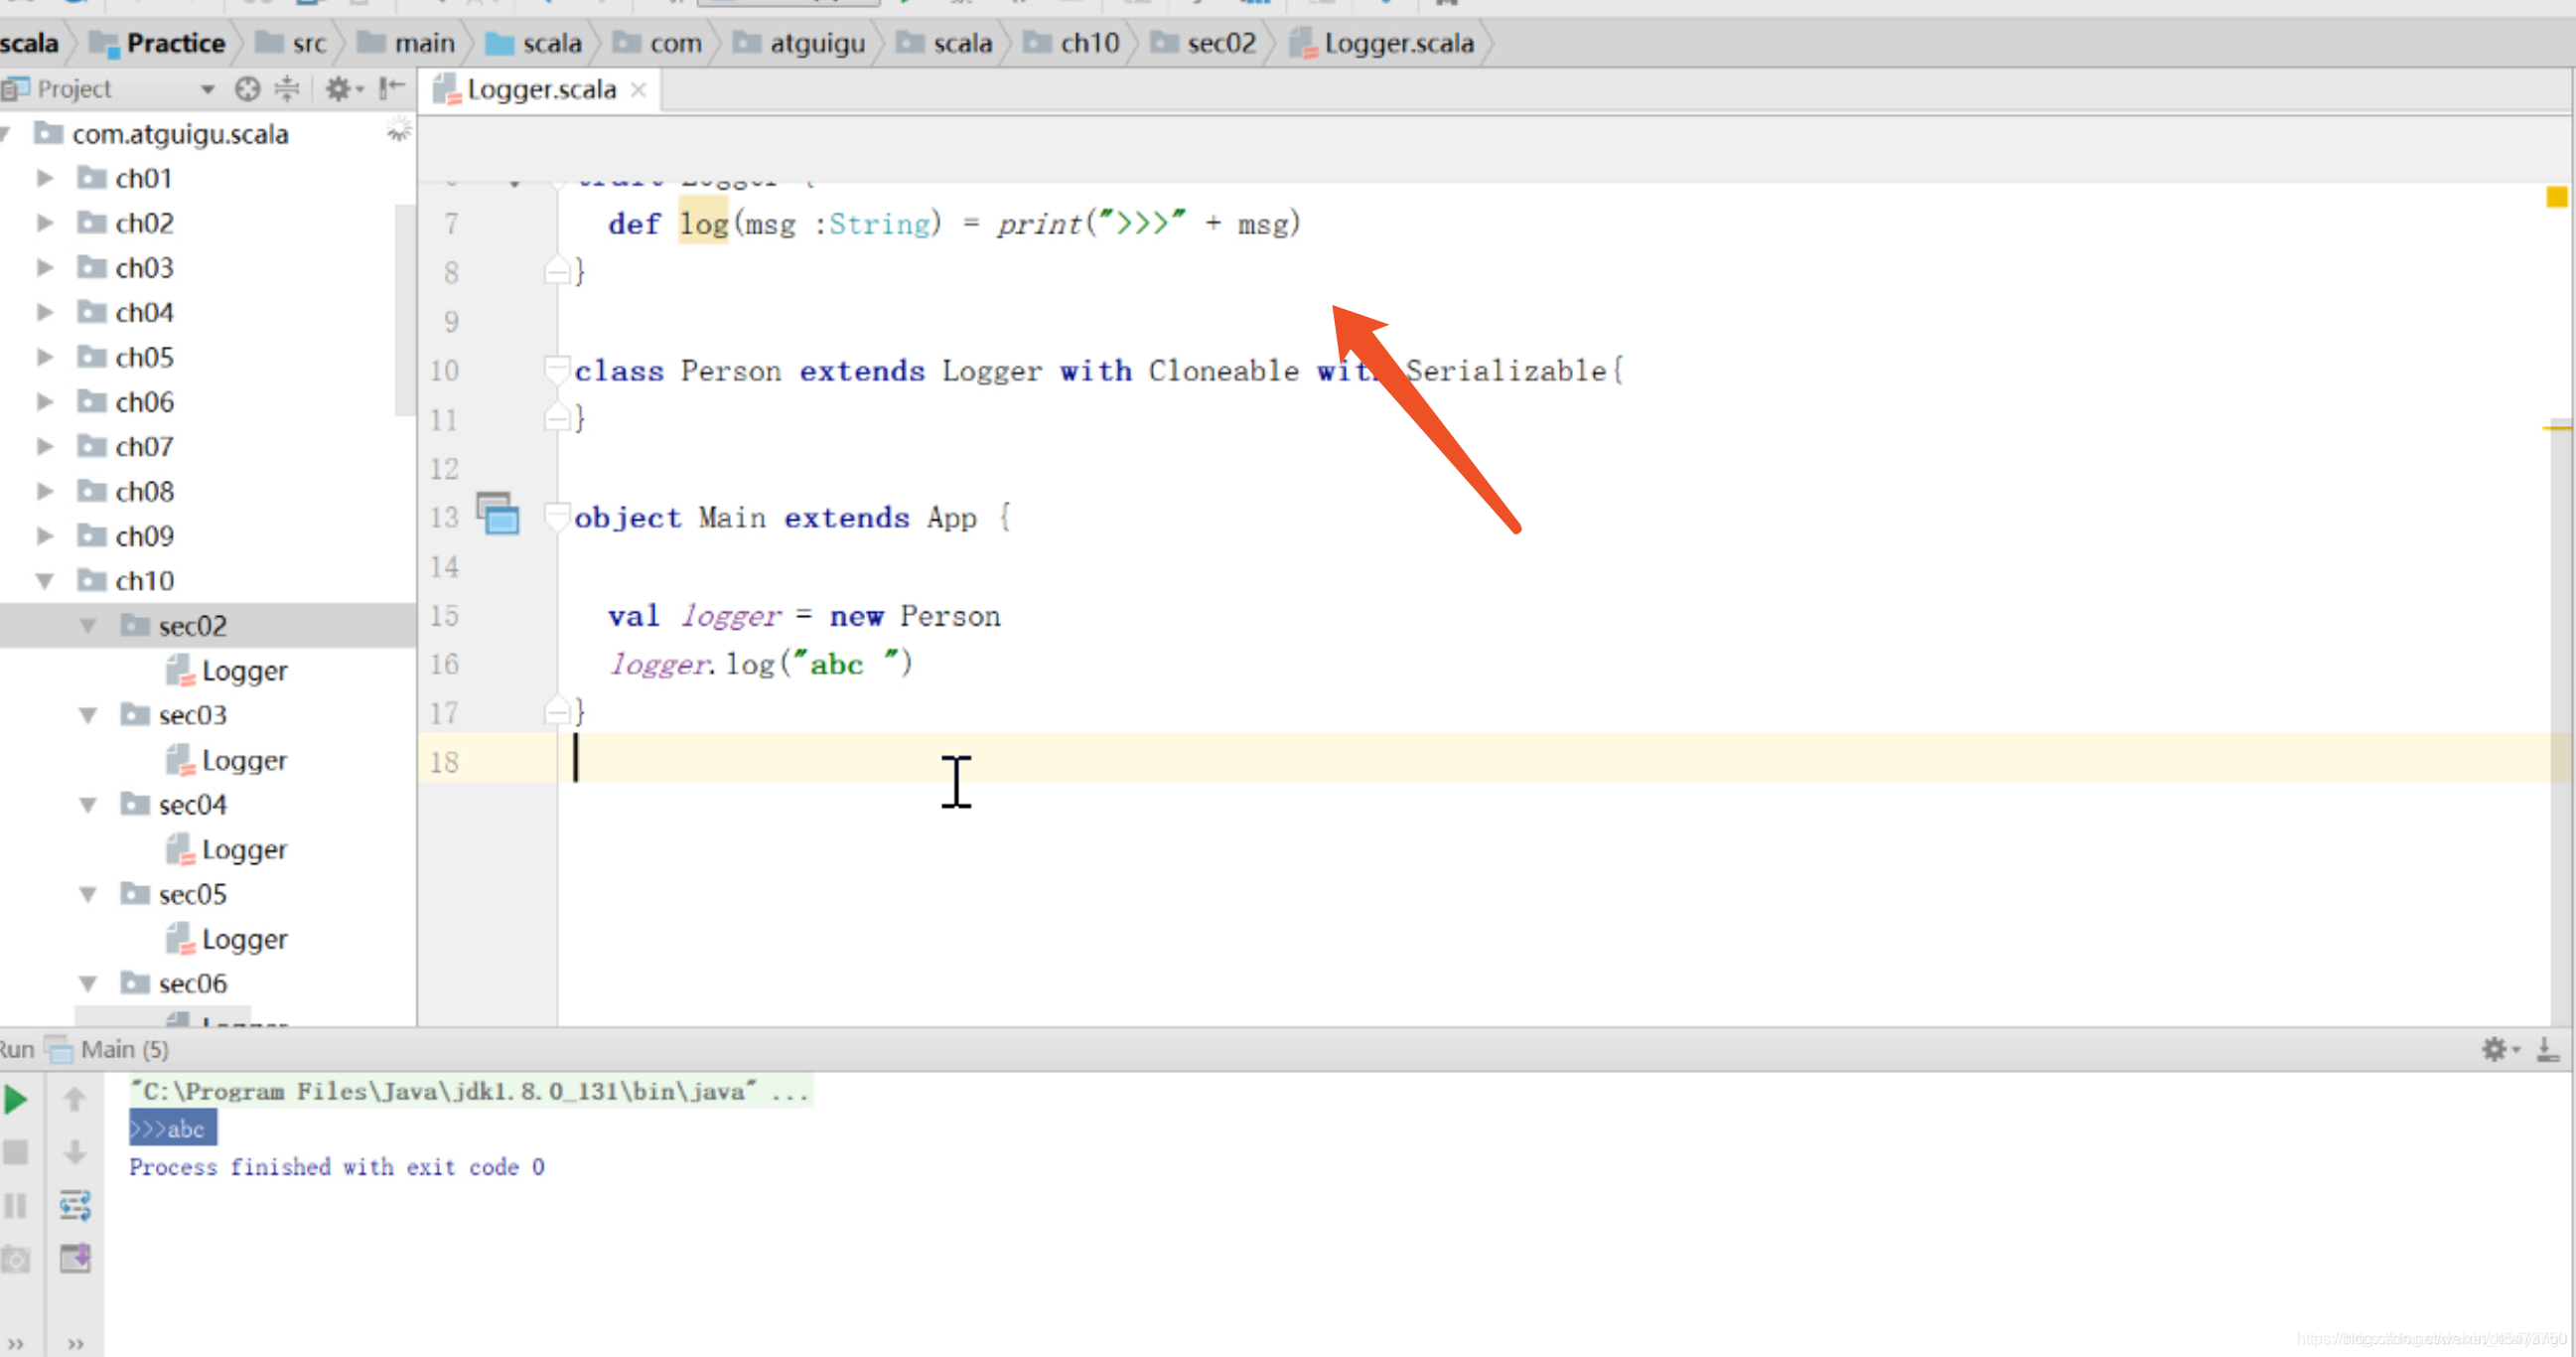The width and height of the screenshot is (2576, 1357).
Task: Click the java command line in console
Action: point(470,1091)
